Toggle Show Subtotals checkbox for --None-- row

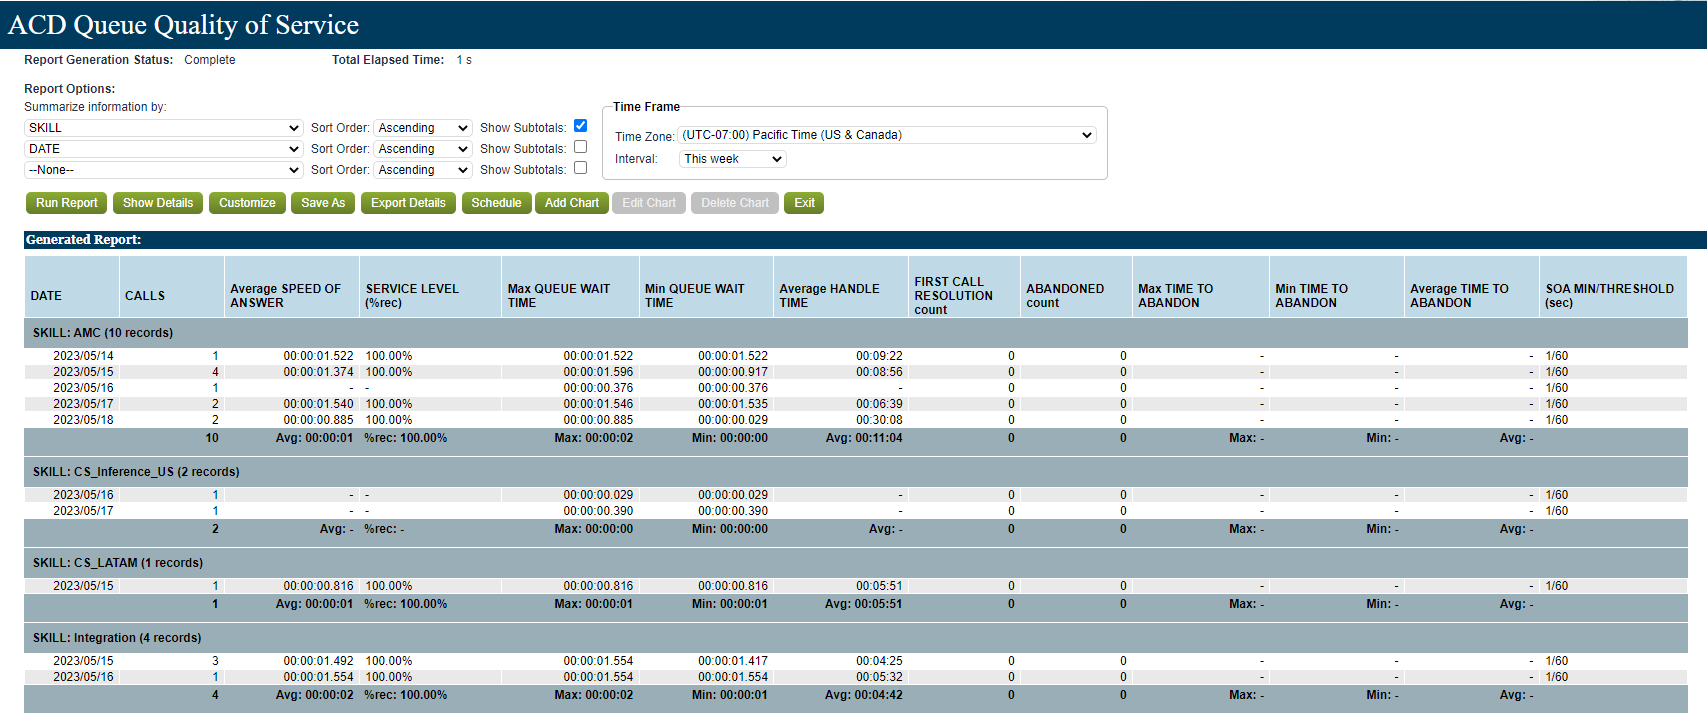580,168
